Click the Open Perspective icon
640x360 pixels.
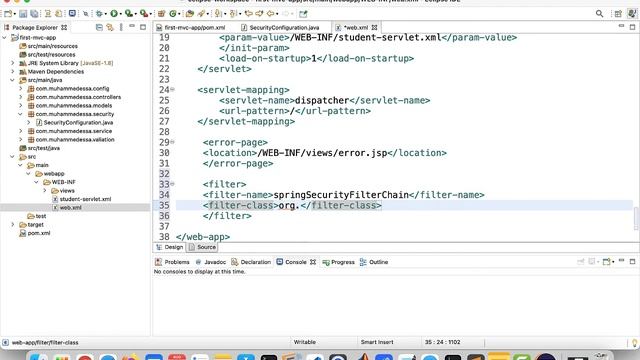tap(618, 14)
